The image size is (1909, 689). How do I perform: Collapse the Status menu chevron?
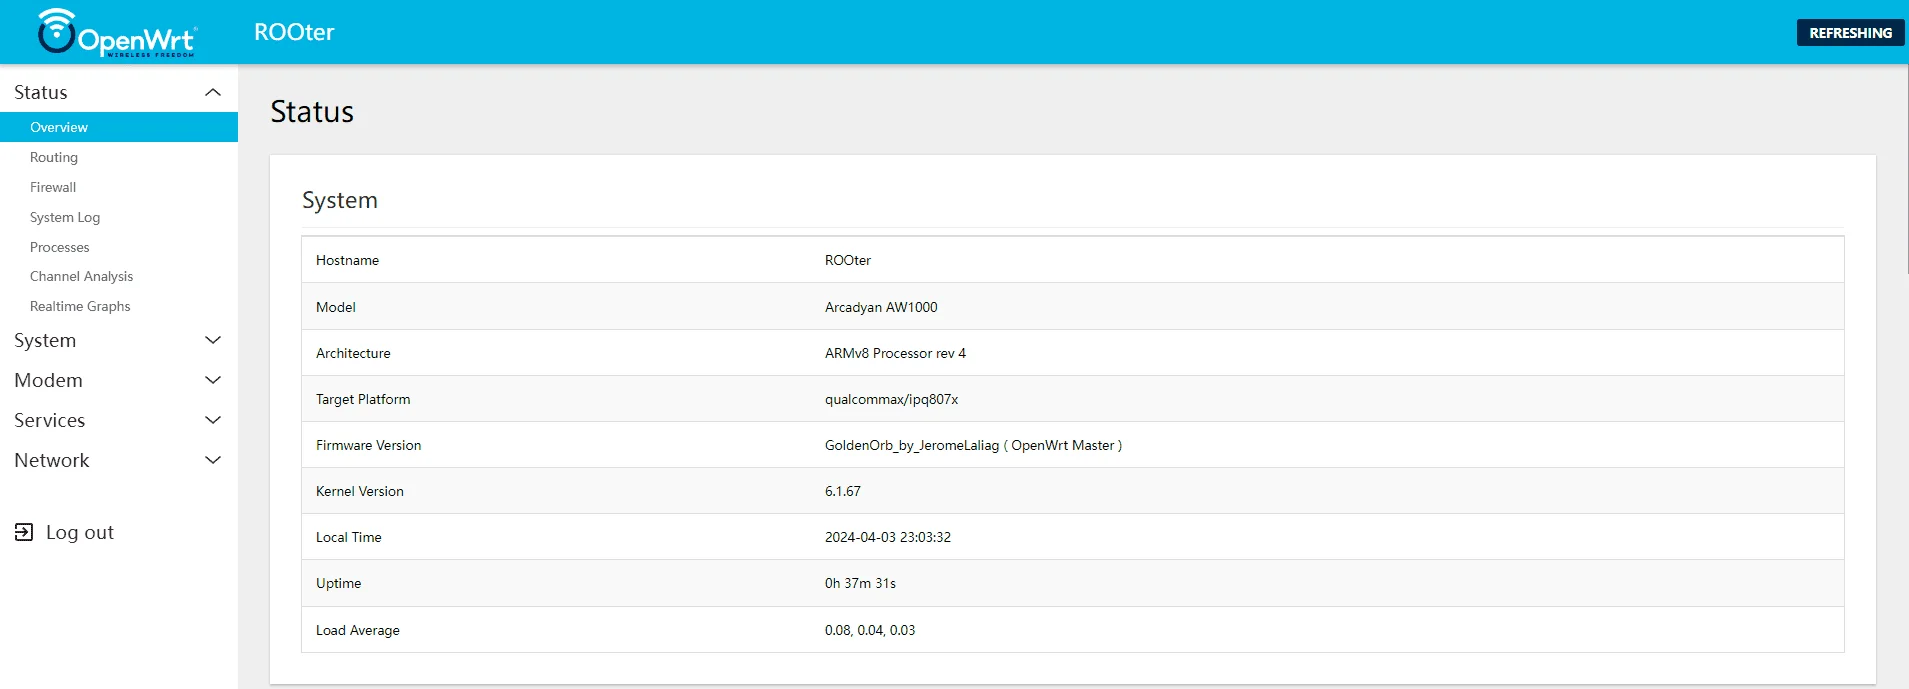coord(213,92)
